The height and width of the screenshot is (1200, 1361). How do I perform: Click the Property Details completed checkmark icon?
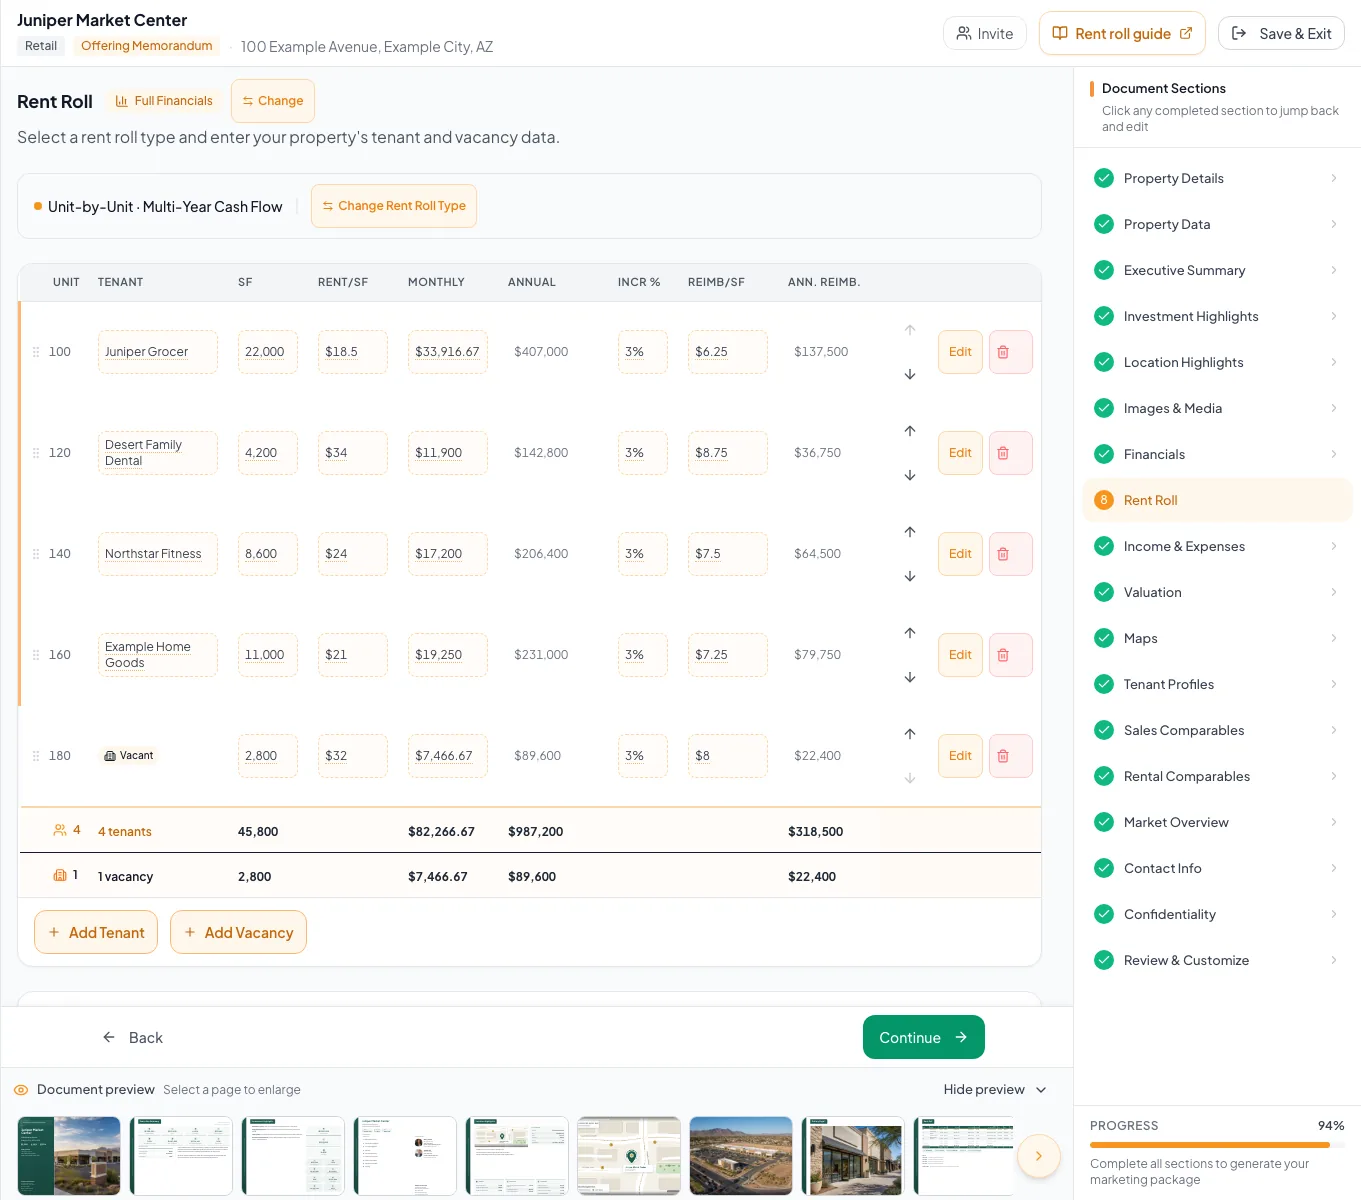point(1104,178)
